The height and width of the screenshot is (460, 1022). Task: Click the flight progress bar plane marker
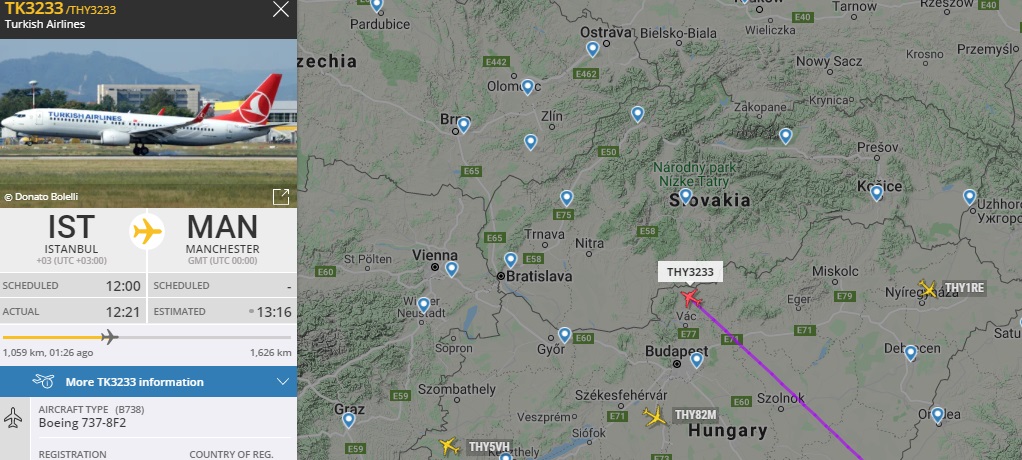click(x=110, y=337)
